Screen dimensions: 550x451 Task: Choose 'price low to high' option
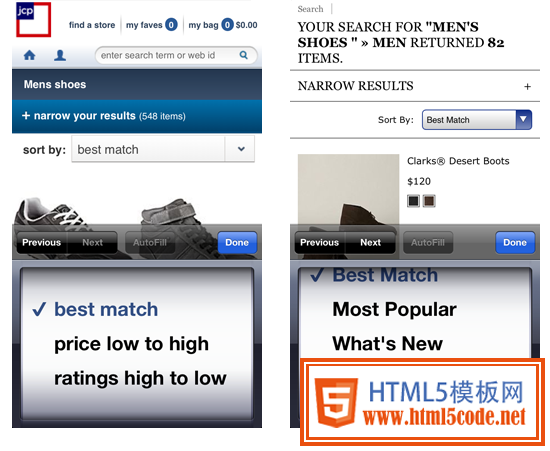(x=132, y=344)
